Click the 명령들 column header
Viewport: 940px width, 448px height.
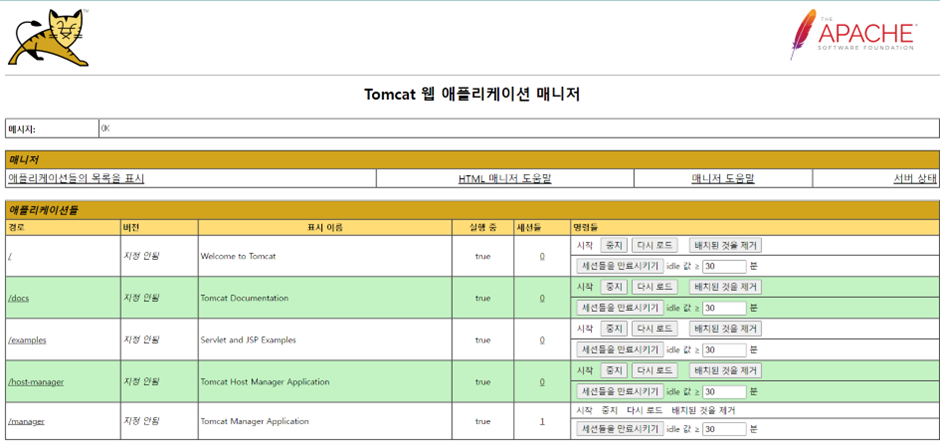point(586,228)
